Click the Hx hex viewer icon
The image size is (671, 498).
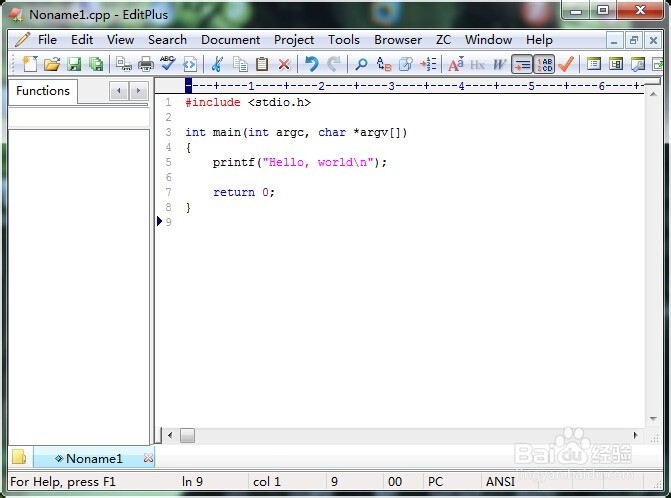point(478,64)
